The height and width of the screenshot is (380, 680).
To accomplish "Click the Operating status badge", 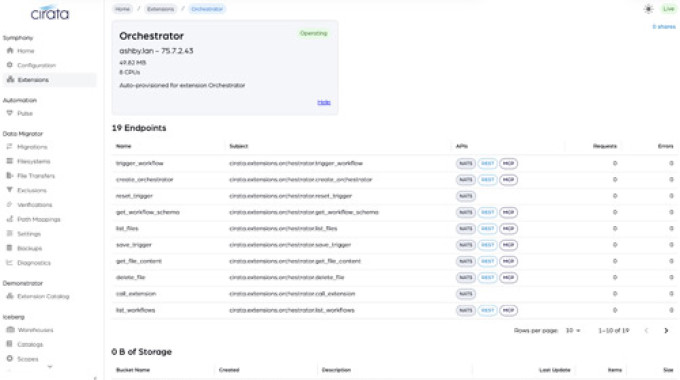I will pos(313,33).
